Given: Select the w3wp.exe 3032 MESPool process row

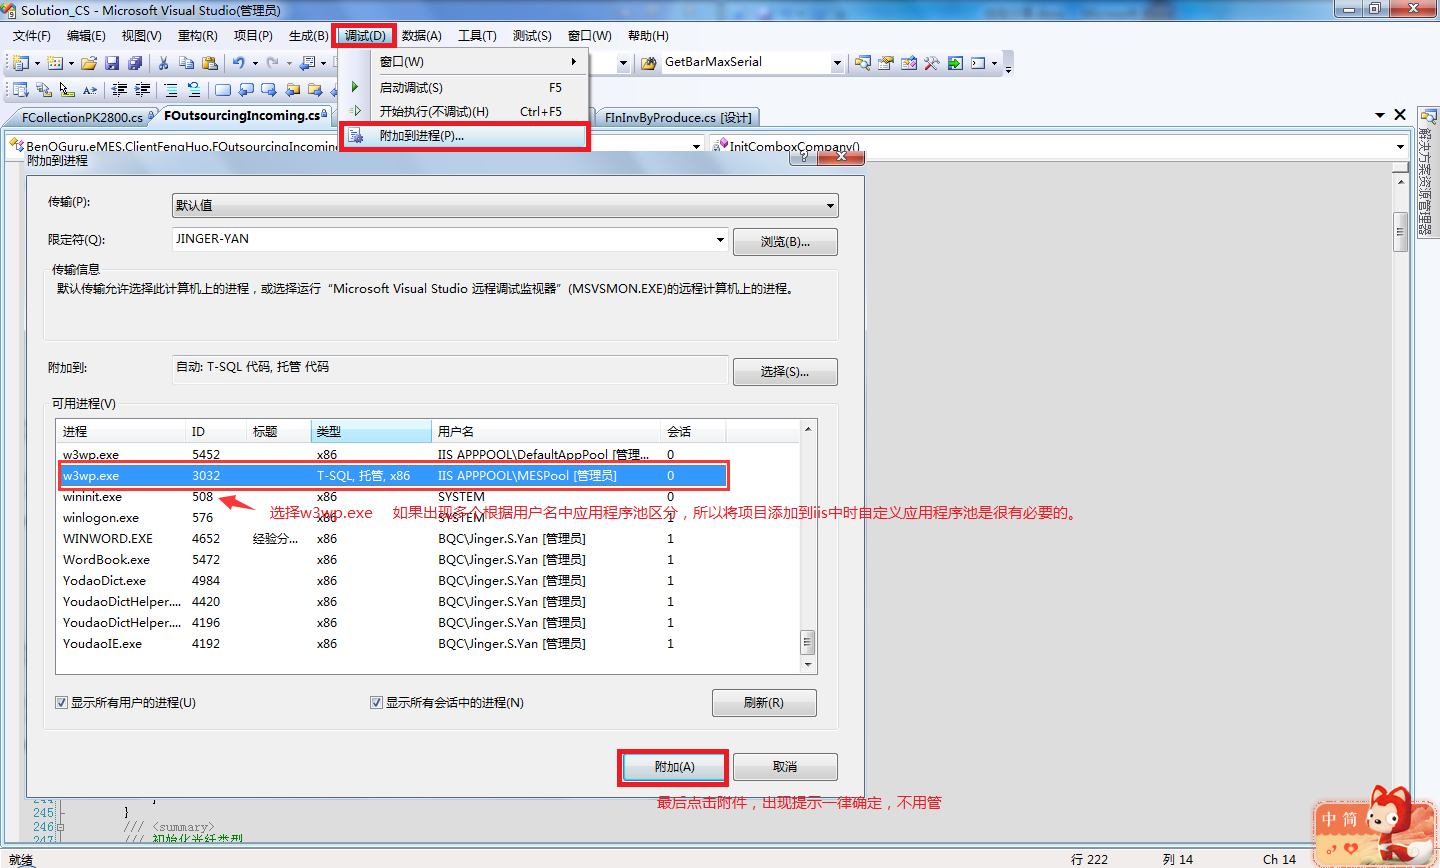Looking at the screenshot, I should (x=394, y=476).
